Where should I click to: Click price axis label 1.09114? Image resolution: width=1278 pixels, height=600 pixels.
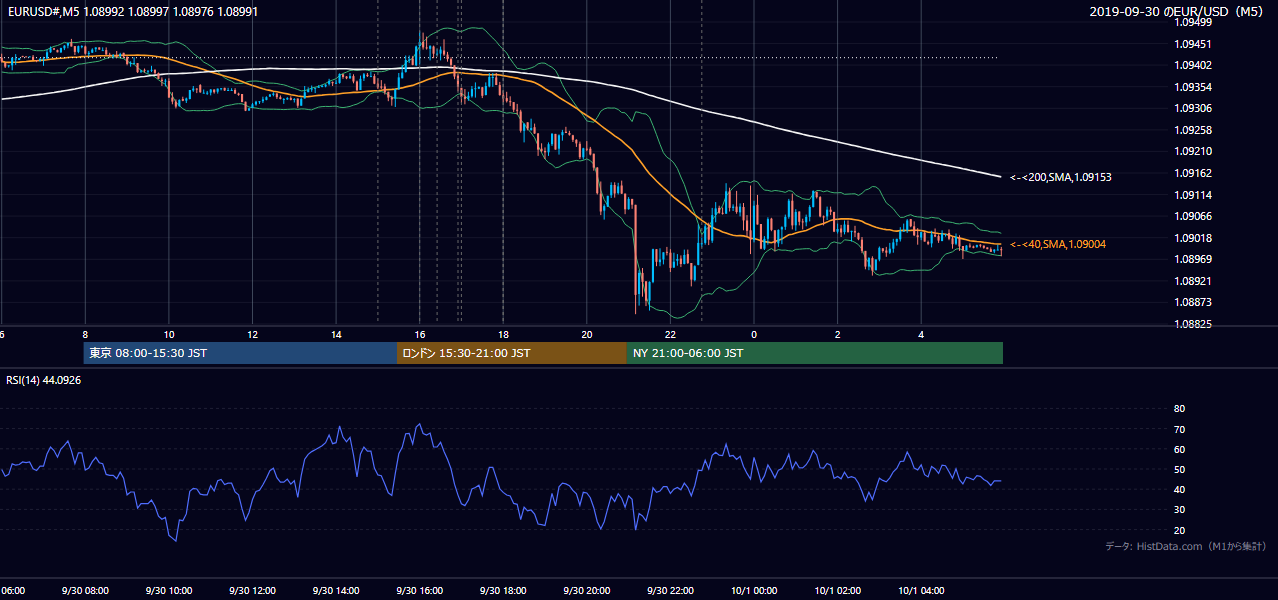1192,195
